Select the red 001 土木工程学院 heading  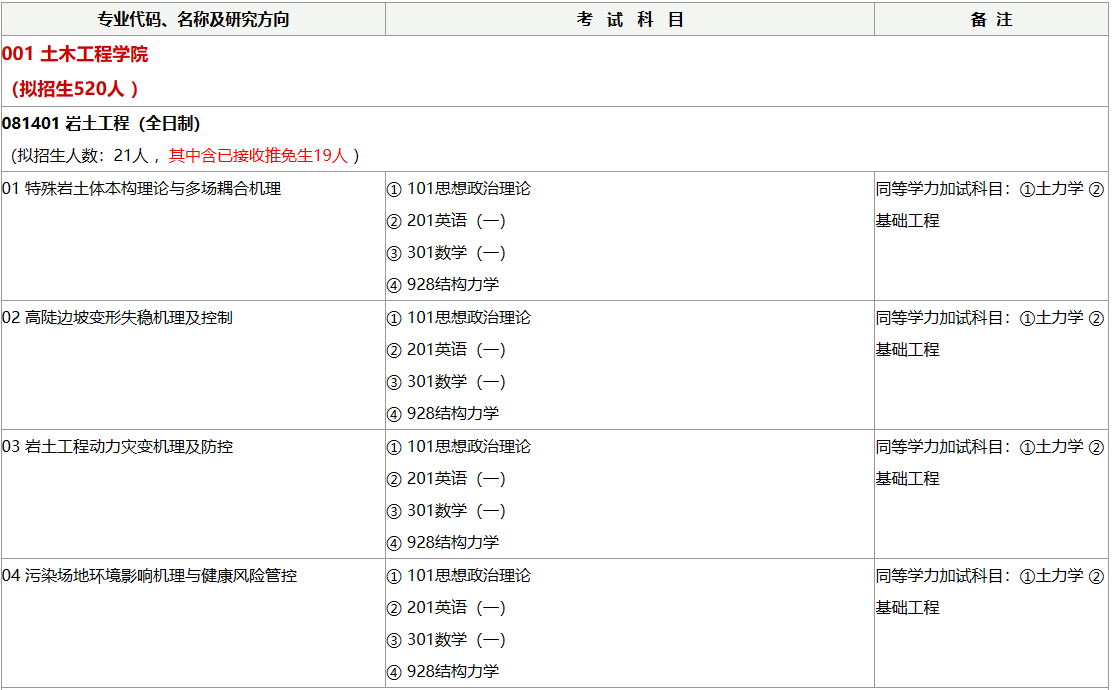pos(75,54)
